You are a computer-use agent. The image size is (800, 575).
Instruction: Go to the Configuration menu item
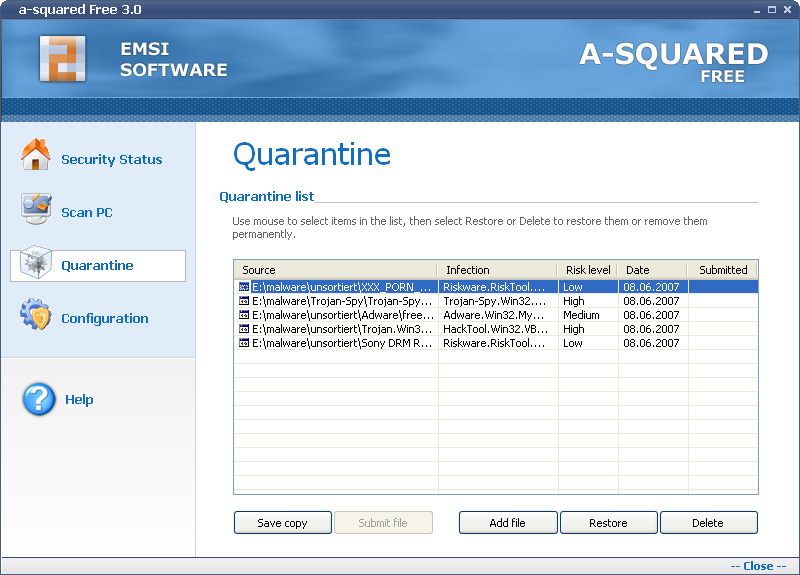[x=104, y=319]
